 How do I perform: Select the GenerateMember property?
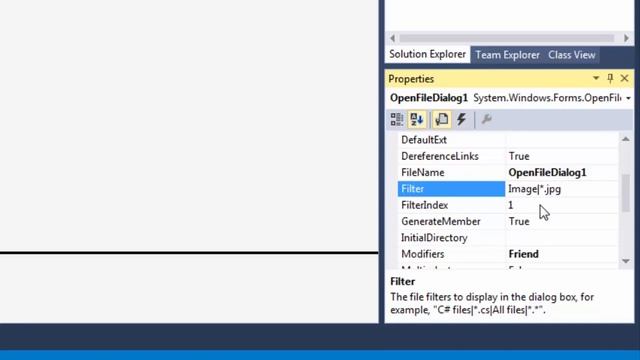[451, 222]
